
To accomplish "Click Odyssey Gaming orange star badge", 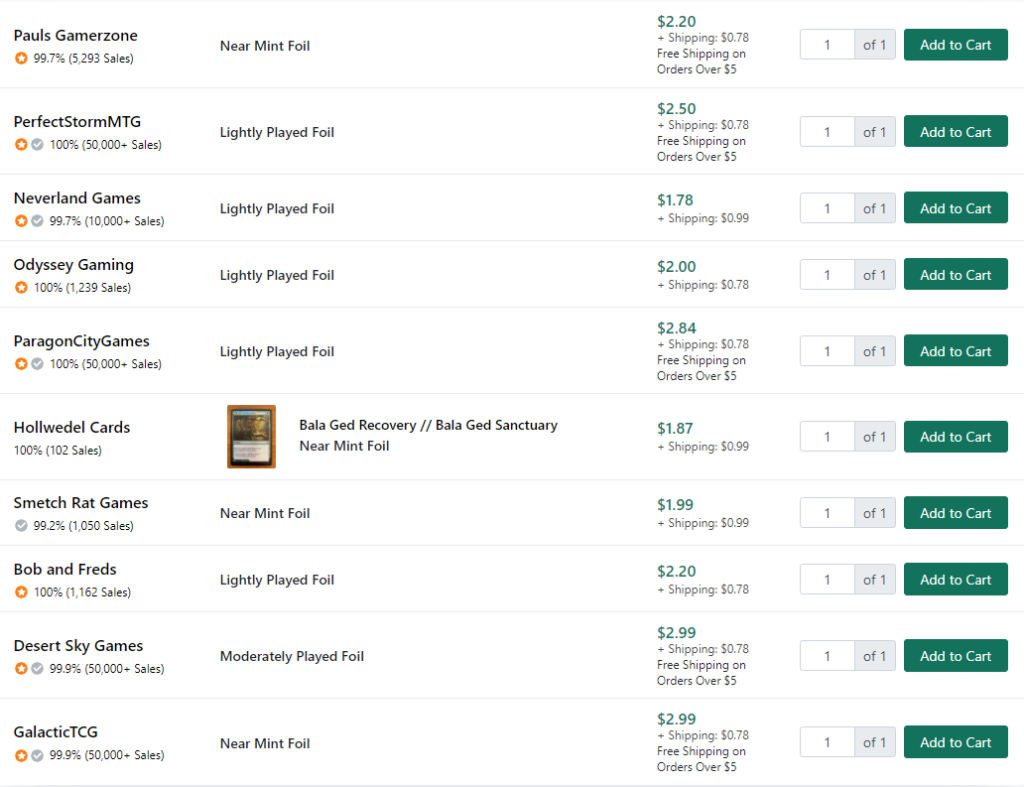I will tap(22, 287).
